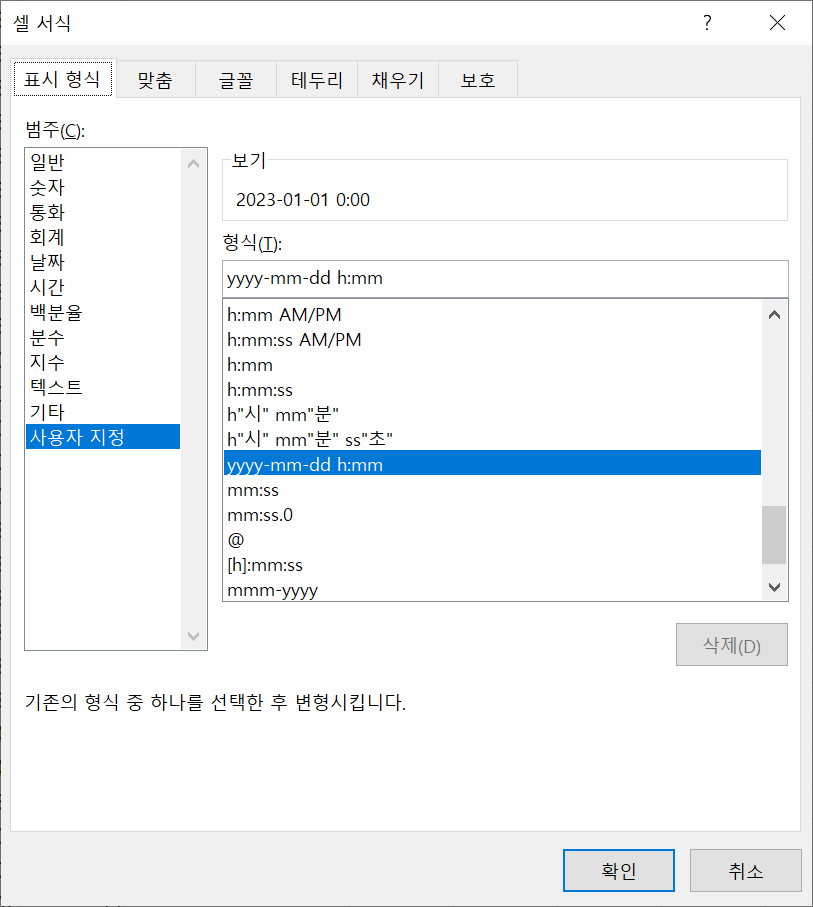Close the 셀 서식 dialog
Viewport: 813px width, 907px height.
click(777, 23)
